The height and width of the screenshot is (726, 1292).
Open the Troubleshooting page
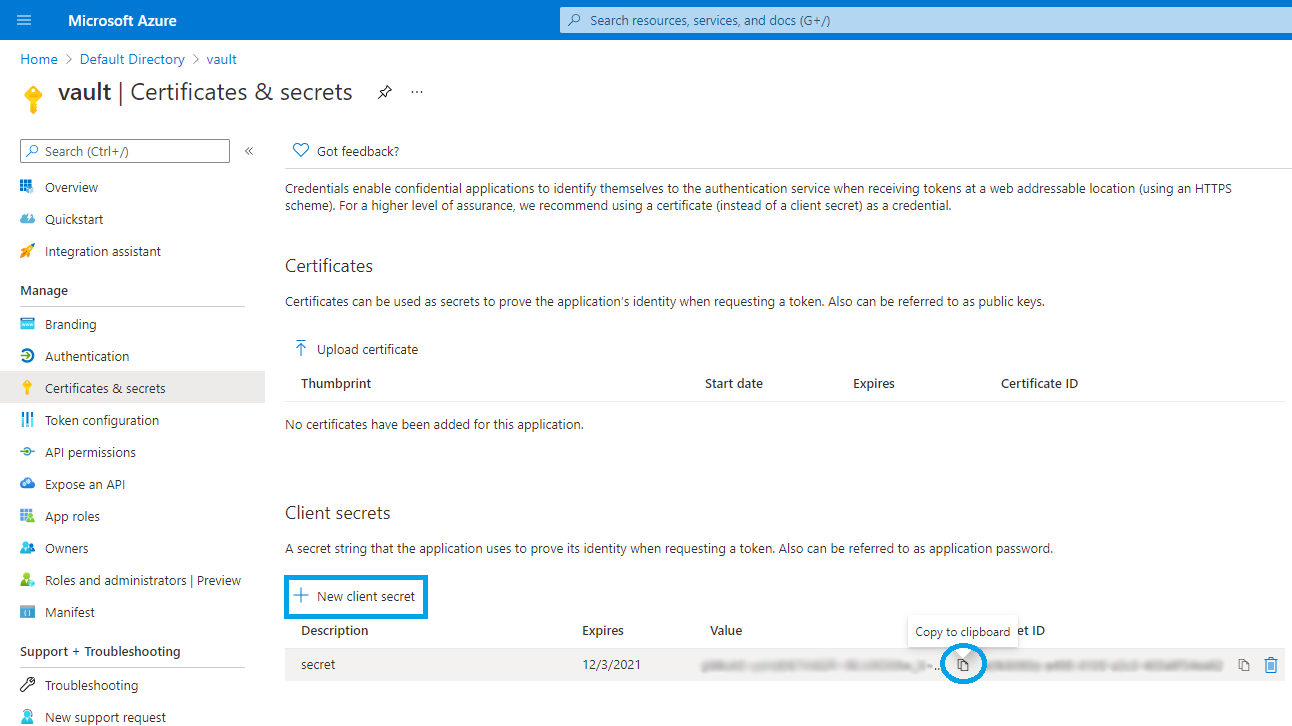pyautogui.click(x=92, y=685)
